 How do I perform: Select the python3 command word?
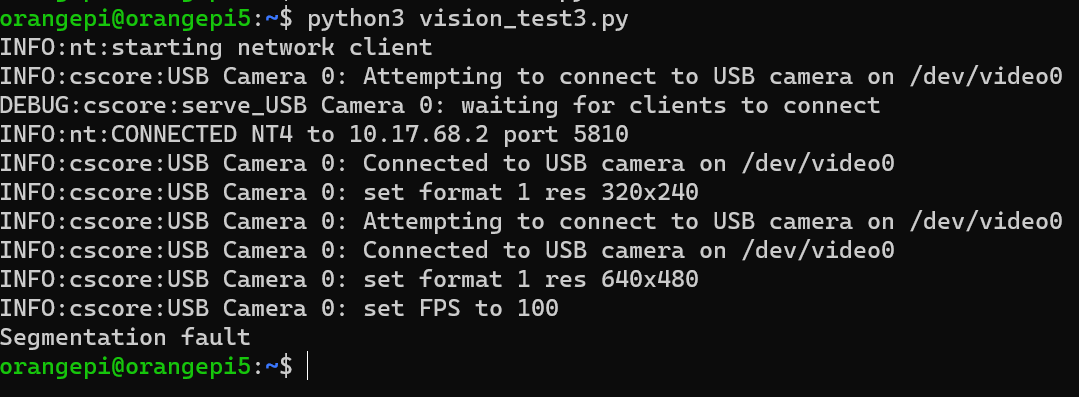coord(356,19)
